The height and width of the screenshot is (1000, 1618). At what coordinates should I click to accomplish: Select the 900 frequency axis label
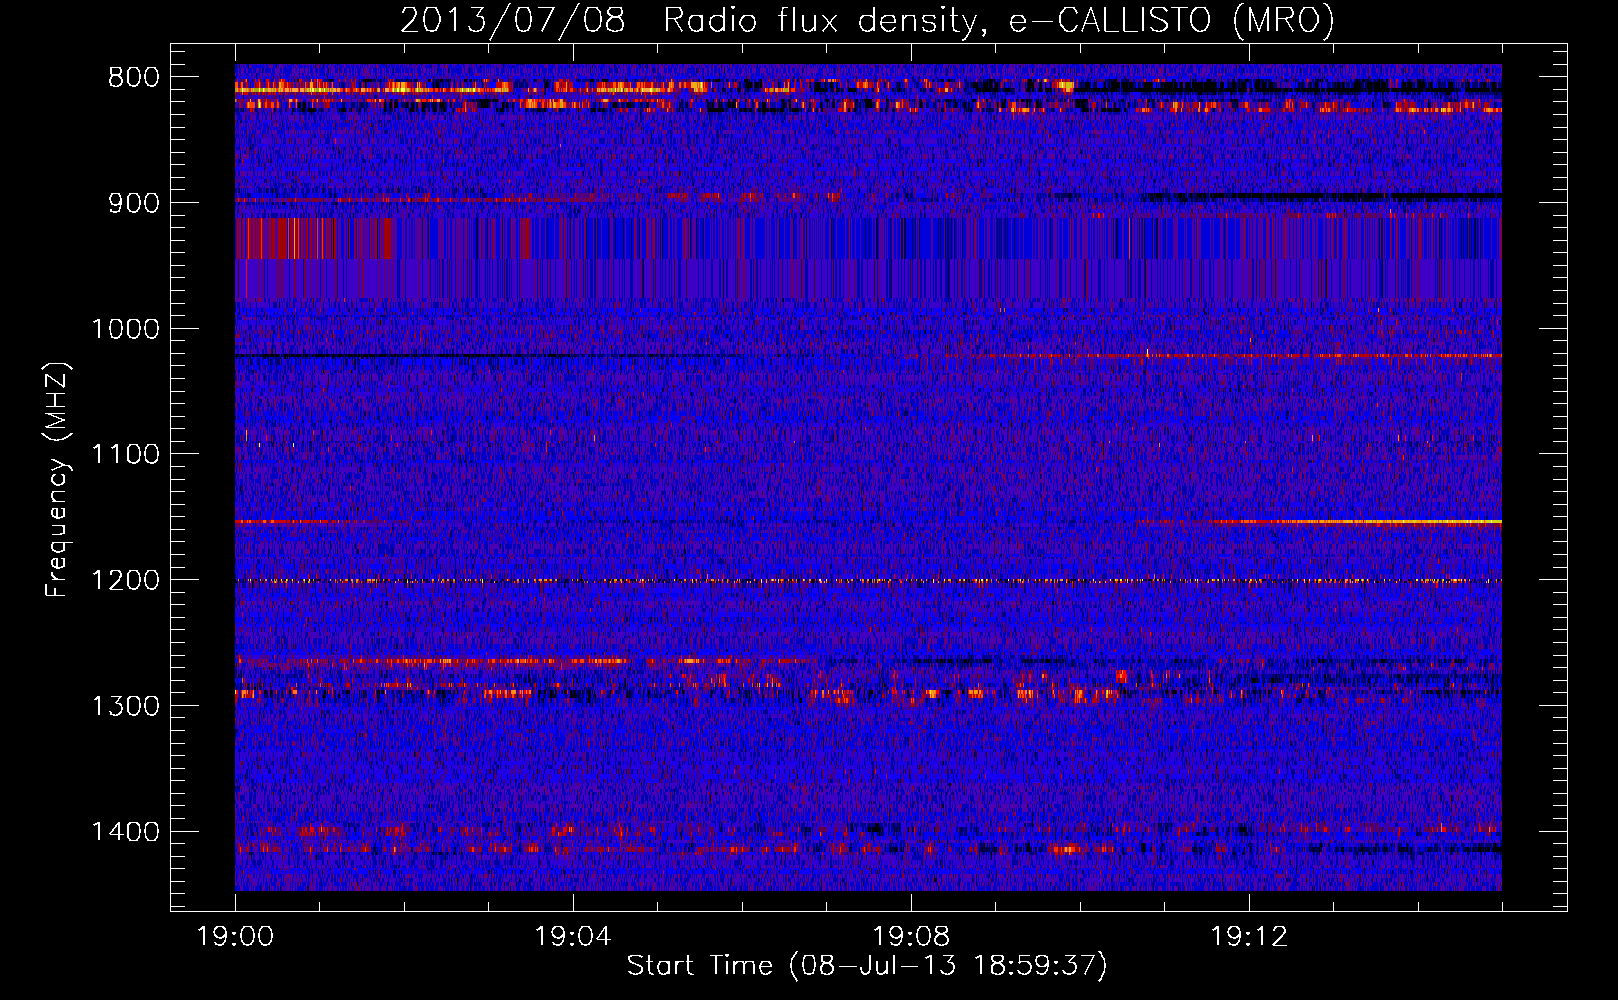pos(133,203)
